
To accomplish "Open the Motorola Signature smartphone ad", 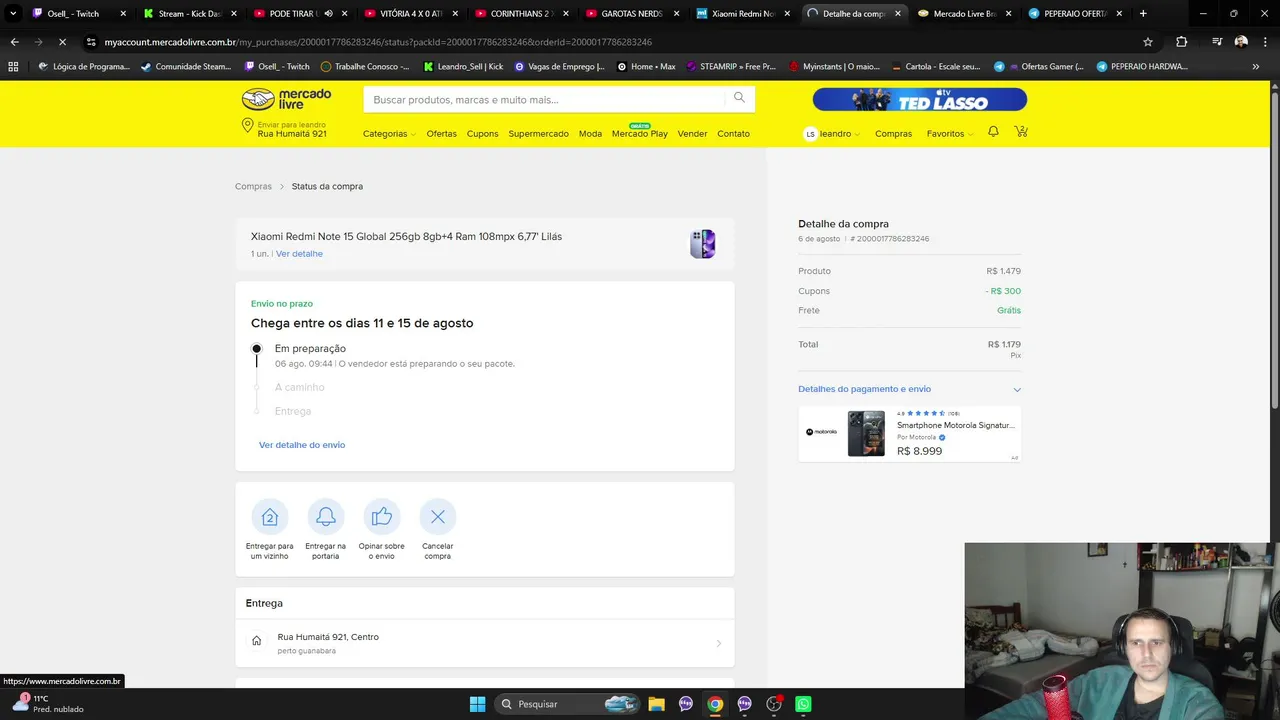I will click(x=909, y=434).
